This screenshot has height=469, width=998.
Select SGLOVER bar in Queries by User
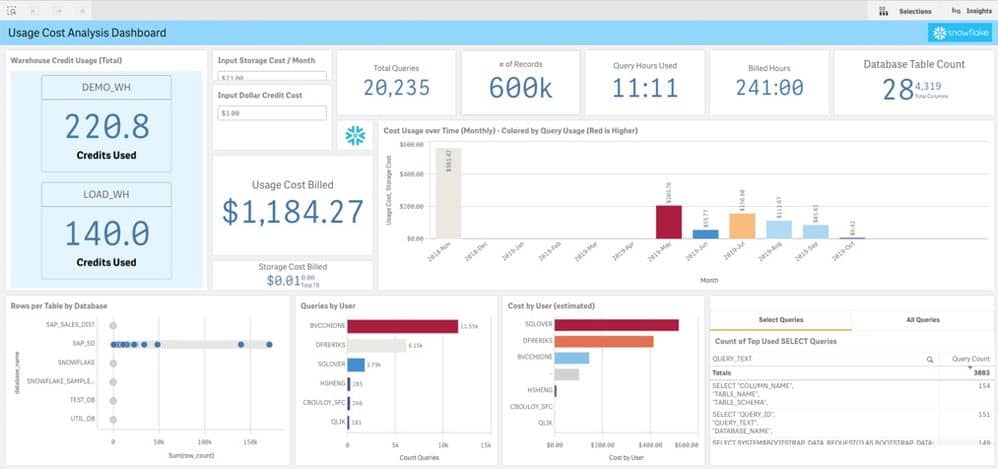tap(356, 365)
